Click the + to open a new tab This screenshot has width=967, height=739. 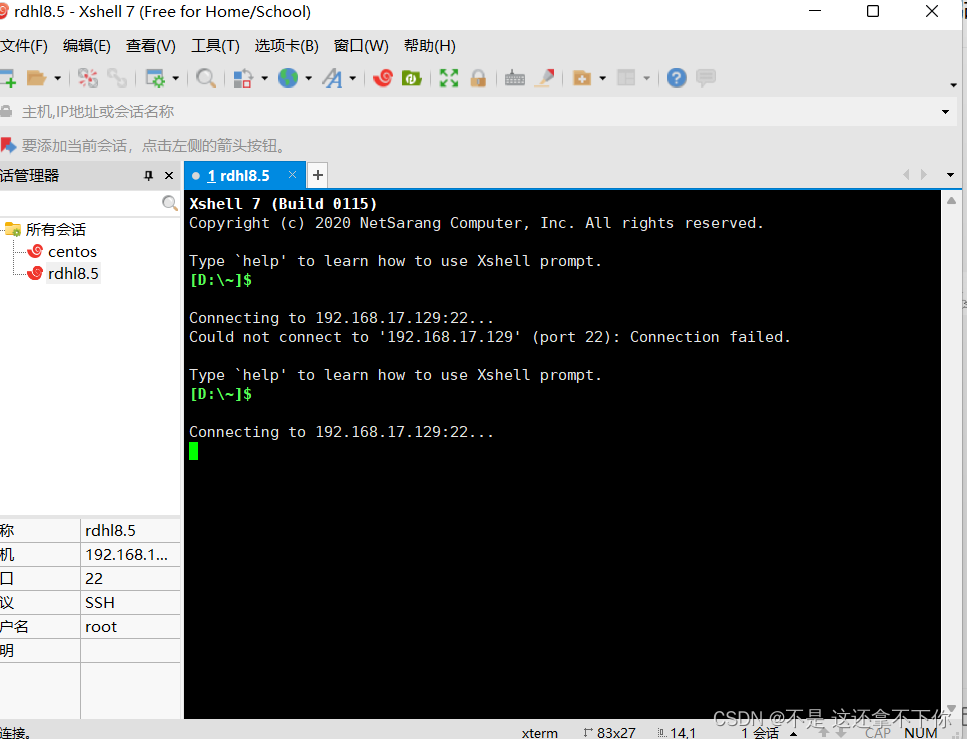click(317, 174)
